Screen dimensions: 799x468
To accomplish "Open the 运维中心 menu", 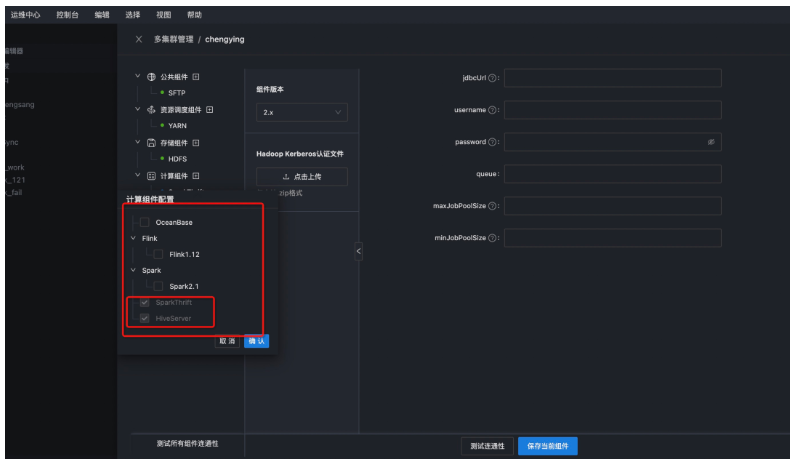I will (x=25, y=15).
